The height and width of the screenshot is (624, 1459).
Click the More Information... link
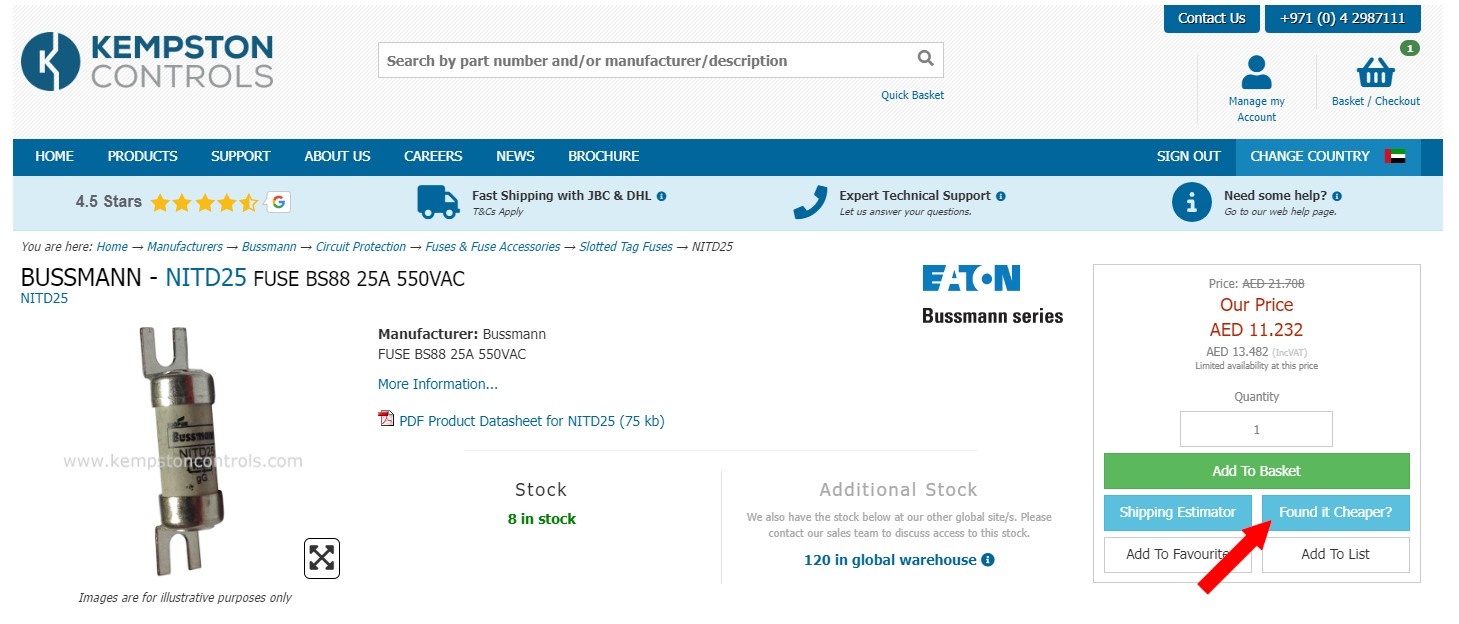point(438,384)
